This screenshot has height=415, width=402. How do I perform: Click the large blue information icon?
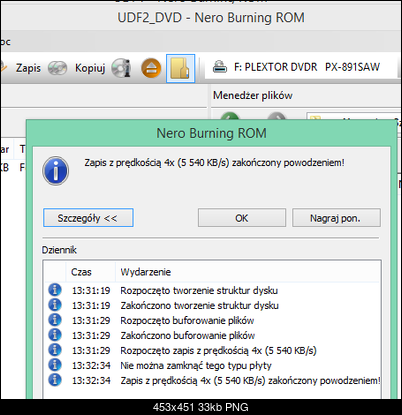coord(56,171)
